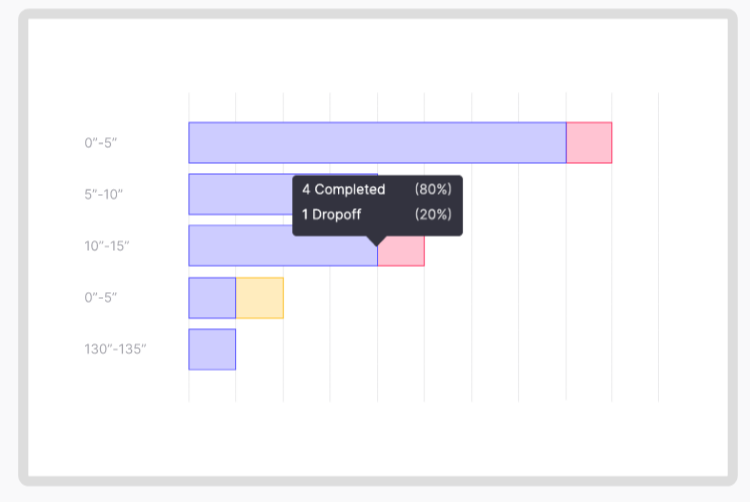Click the chart's left axis line below the bars
This screenshot has height=502, width=750.
pyautogui.click(x=189, y=387)
